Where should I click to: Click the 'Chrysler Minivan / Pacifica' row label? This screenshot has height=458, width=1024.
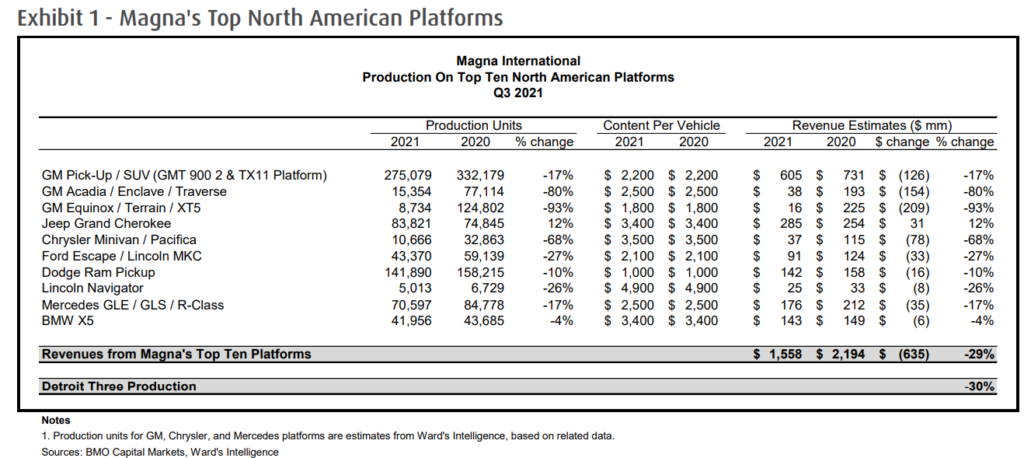pyautogui.click(x=119, y=240)
